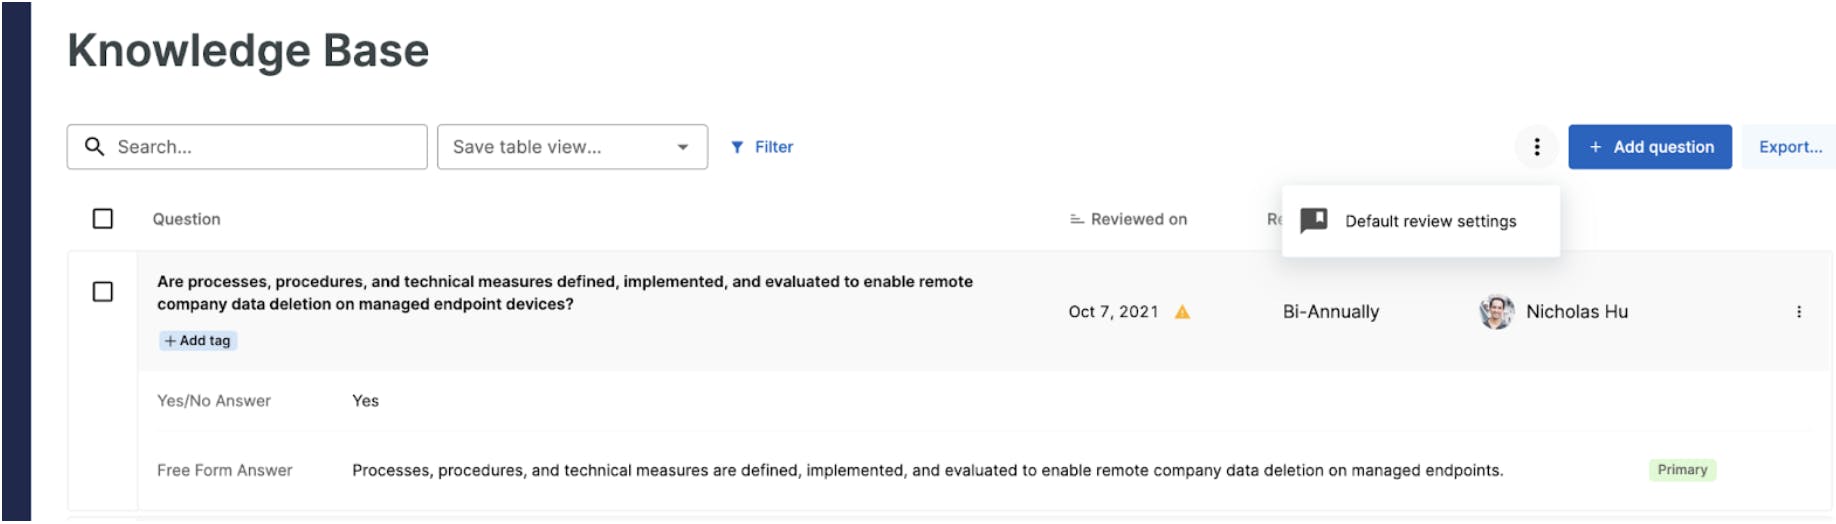The width and height of the screenshot is (1836, 524).
Task: Click the Default review settings icon
Action: [x=1313, y=220]
